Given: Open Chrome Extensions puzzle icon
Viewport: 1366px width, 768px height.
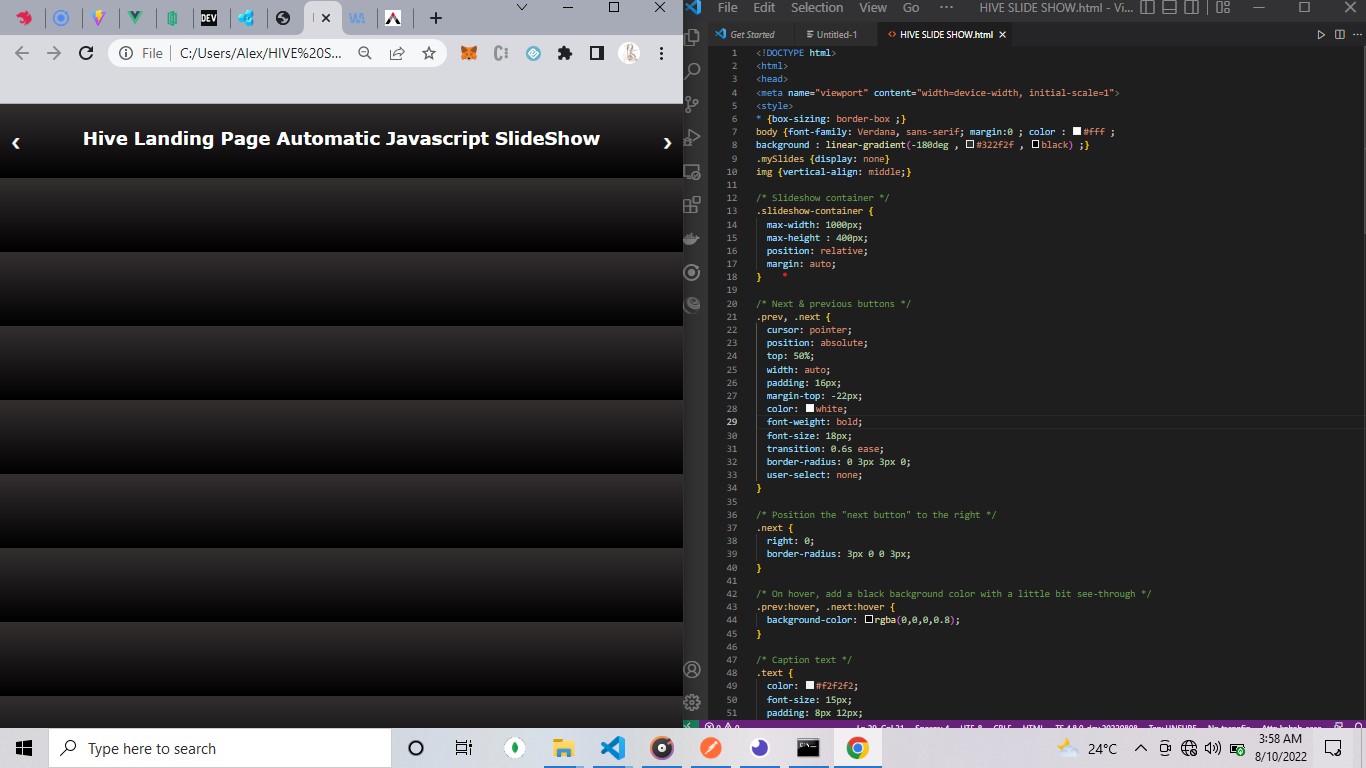Looking at the screenshot, I should click(x=565, y=53).
